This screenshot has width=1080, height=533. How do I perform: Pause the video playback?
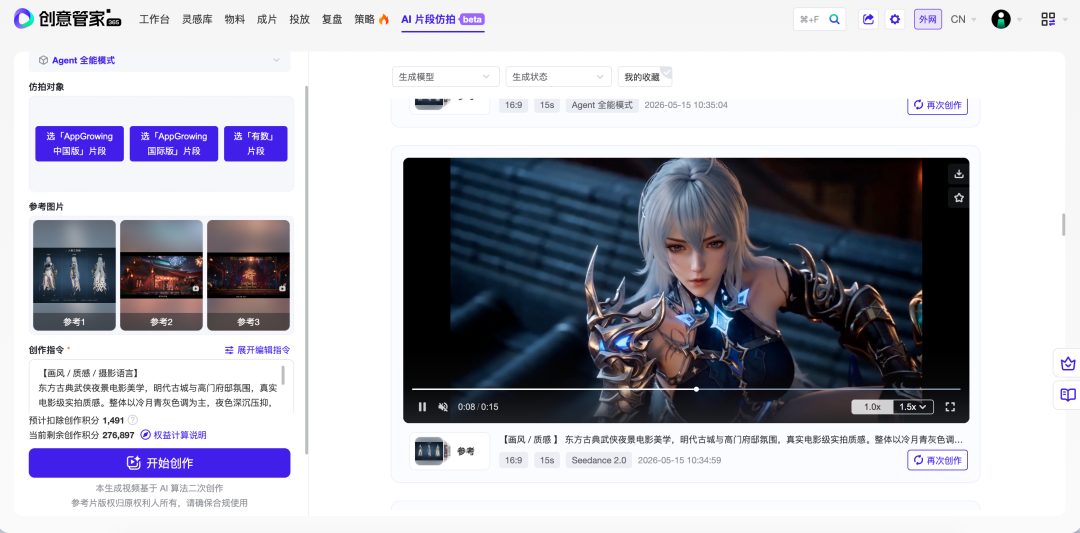[x=422, y=407]
